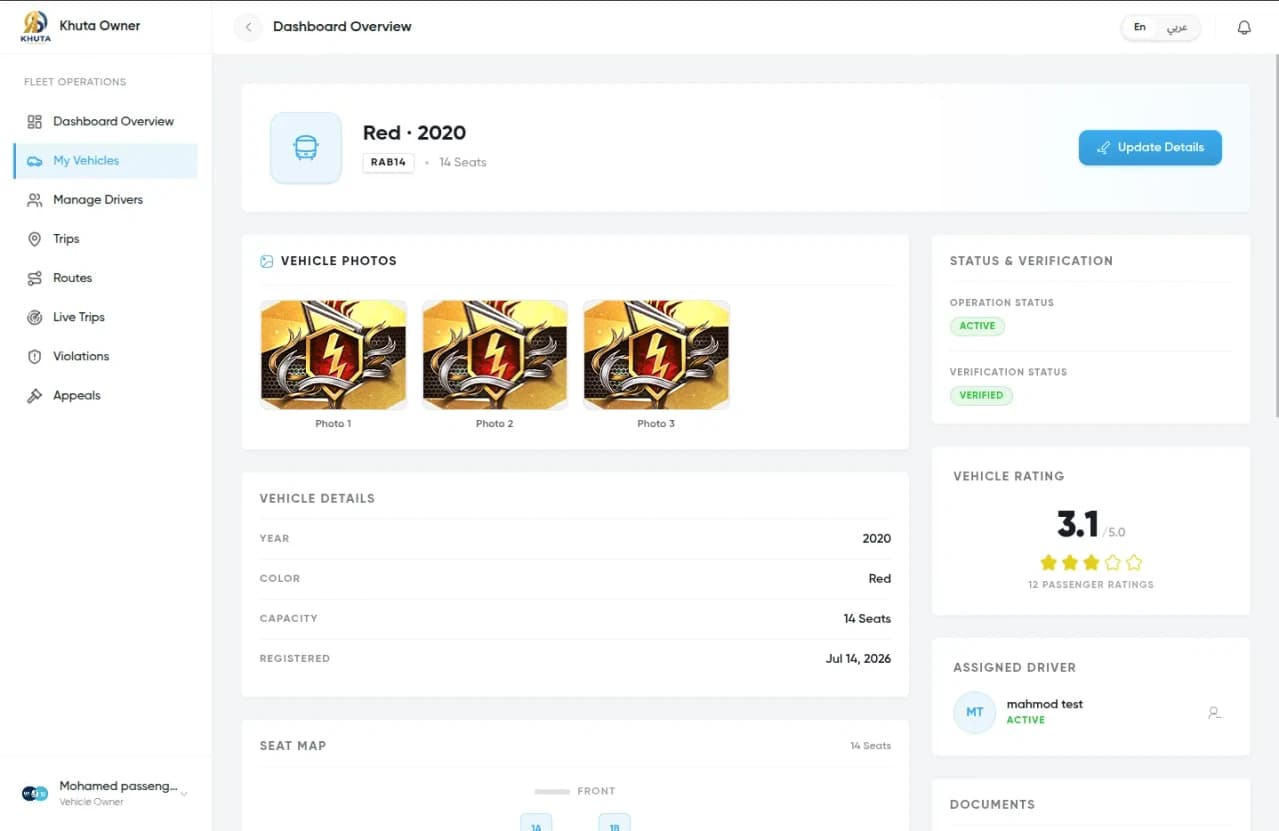Open Live Trips page

pos(105,316)
